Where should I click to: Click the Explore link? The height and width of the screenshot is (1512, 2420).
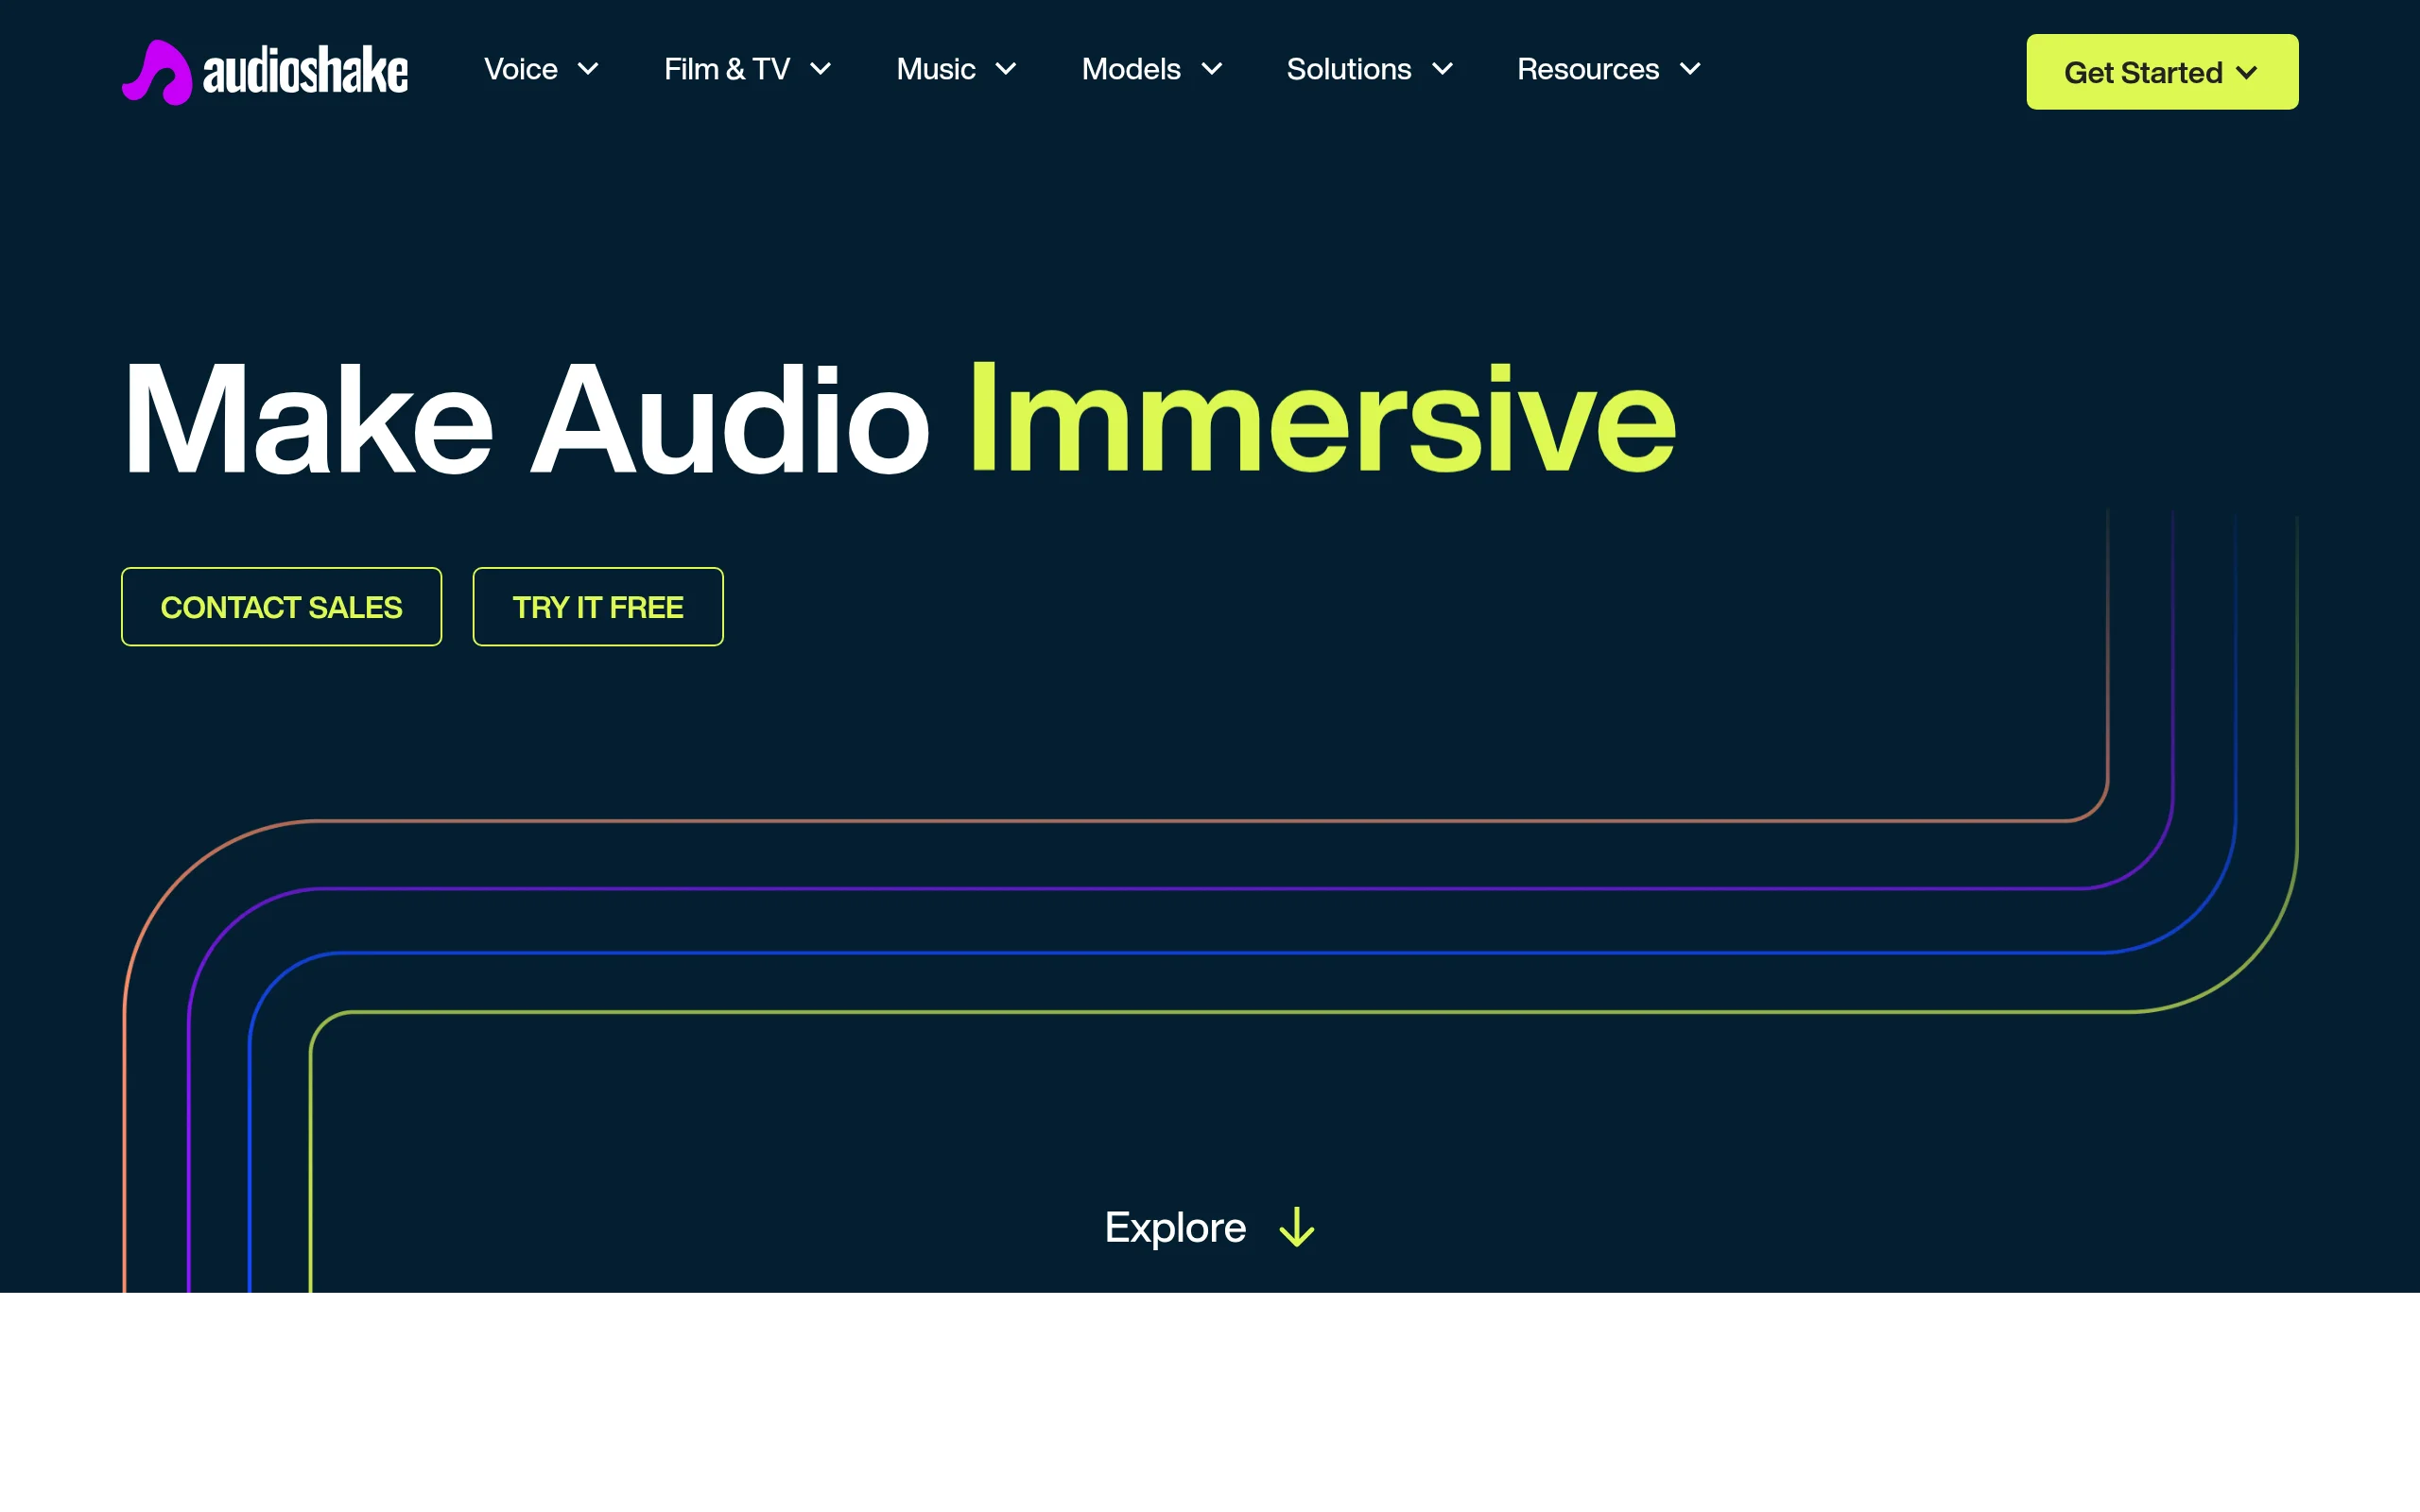[x=1175, y=1227]
